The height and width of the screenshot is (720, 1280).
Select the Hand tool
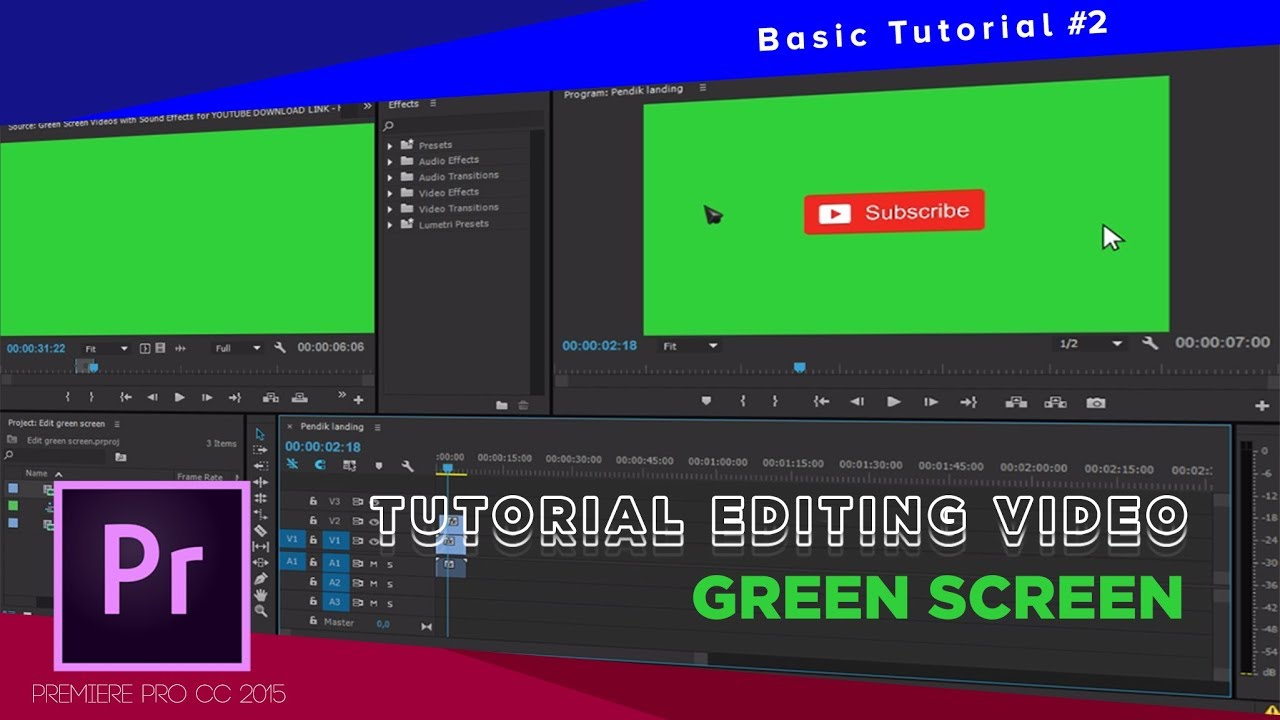tap(261, 594)
